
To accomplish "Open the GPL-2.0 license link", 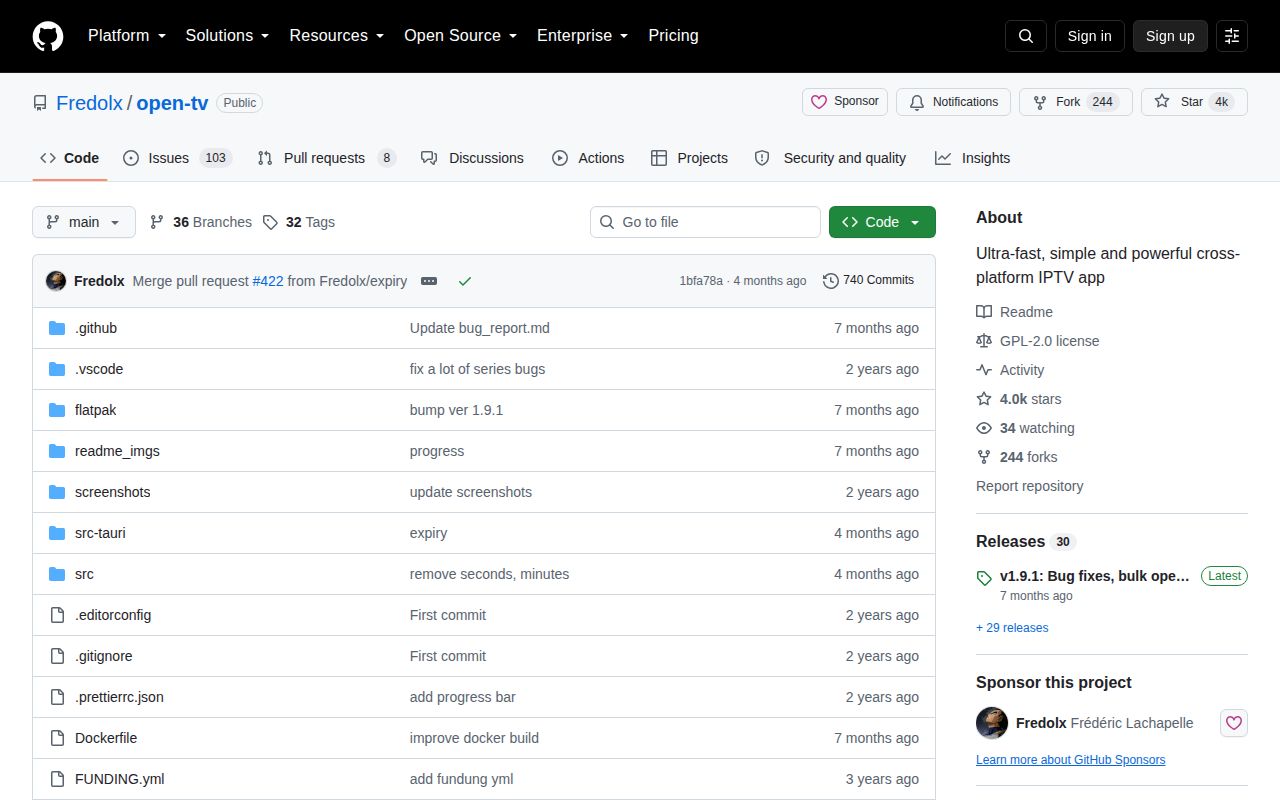I will click(1038, 341).
